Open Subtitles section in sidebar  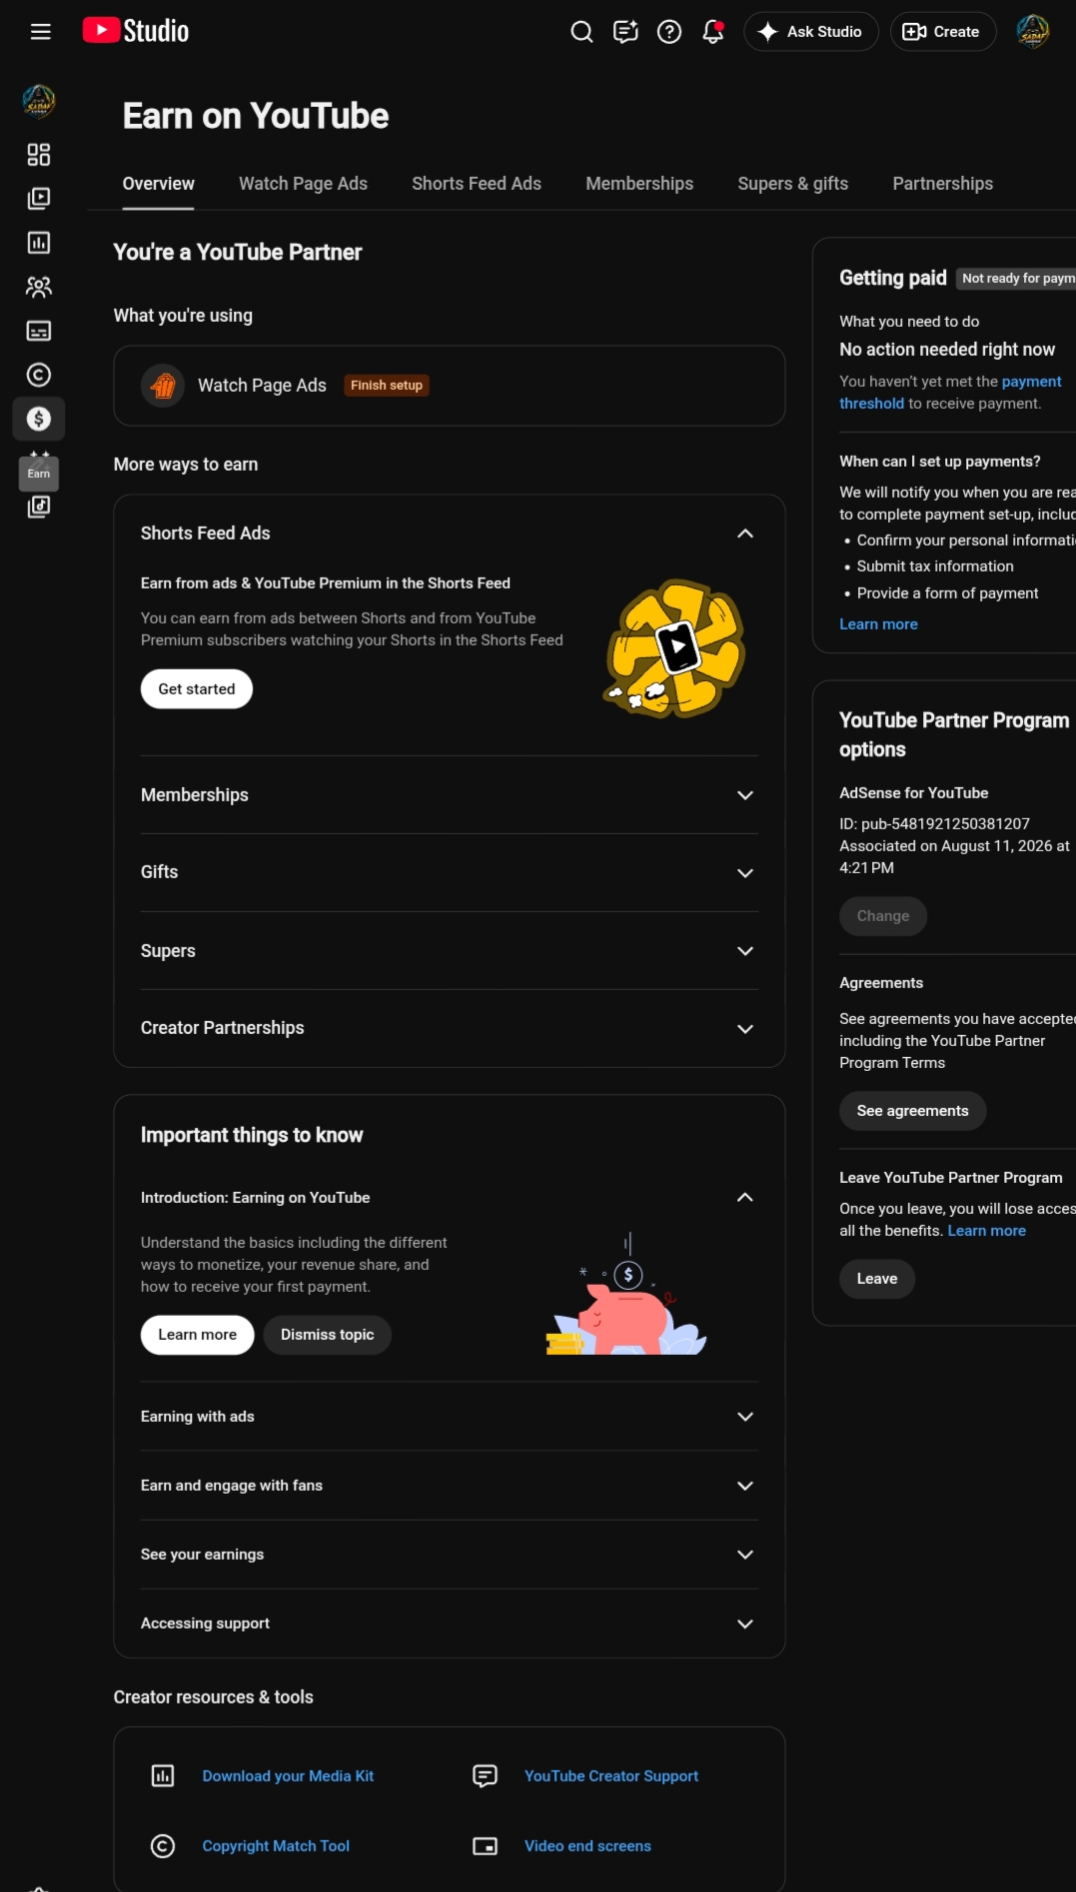39,331
